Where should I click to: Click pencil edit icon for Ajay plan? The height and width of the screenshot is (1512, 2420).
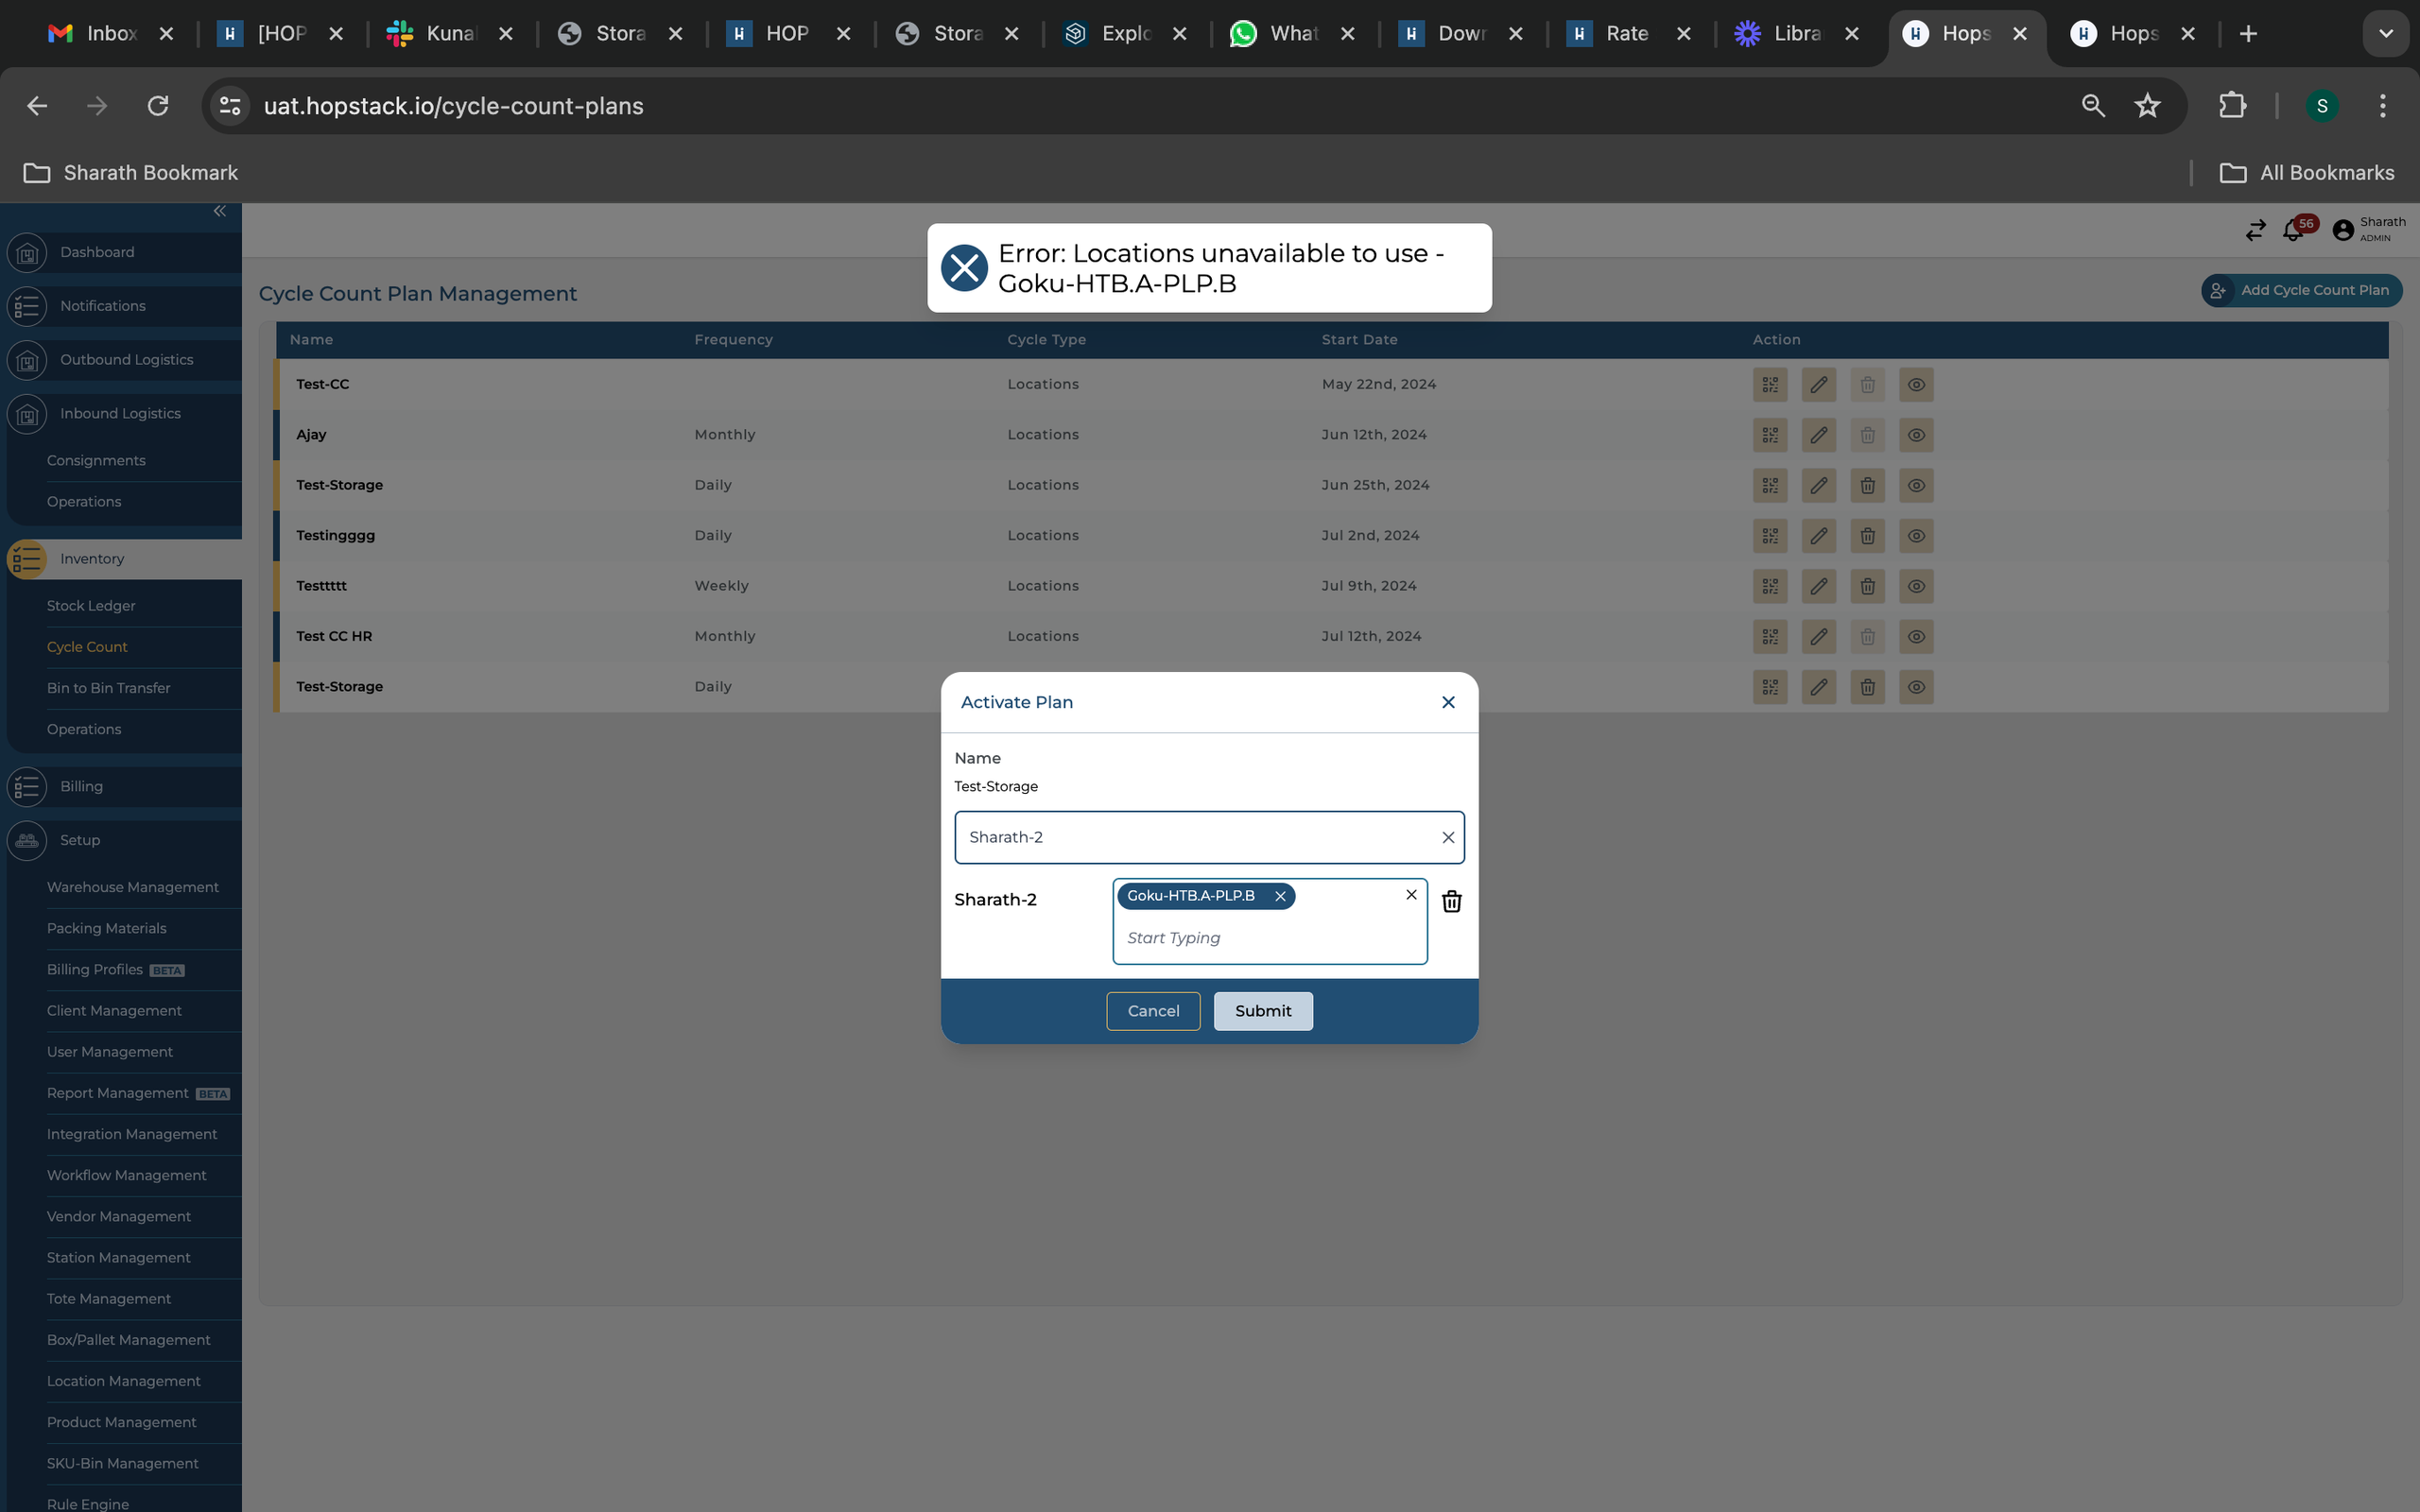click(x=1818, y=435)
